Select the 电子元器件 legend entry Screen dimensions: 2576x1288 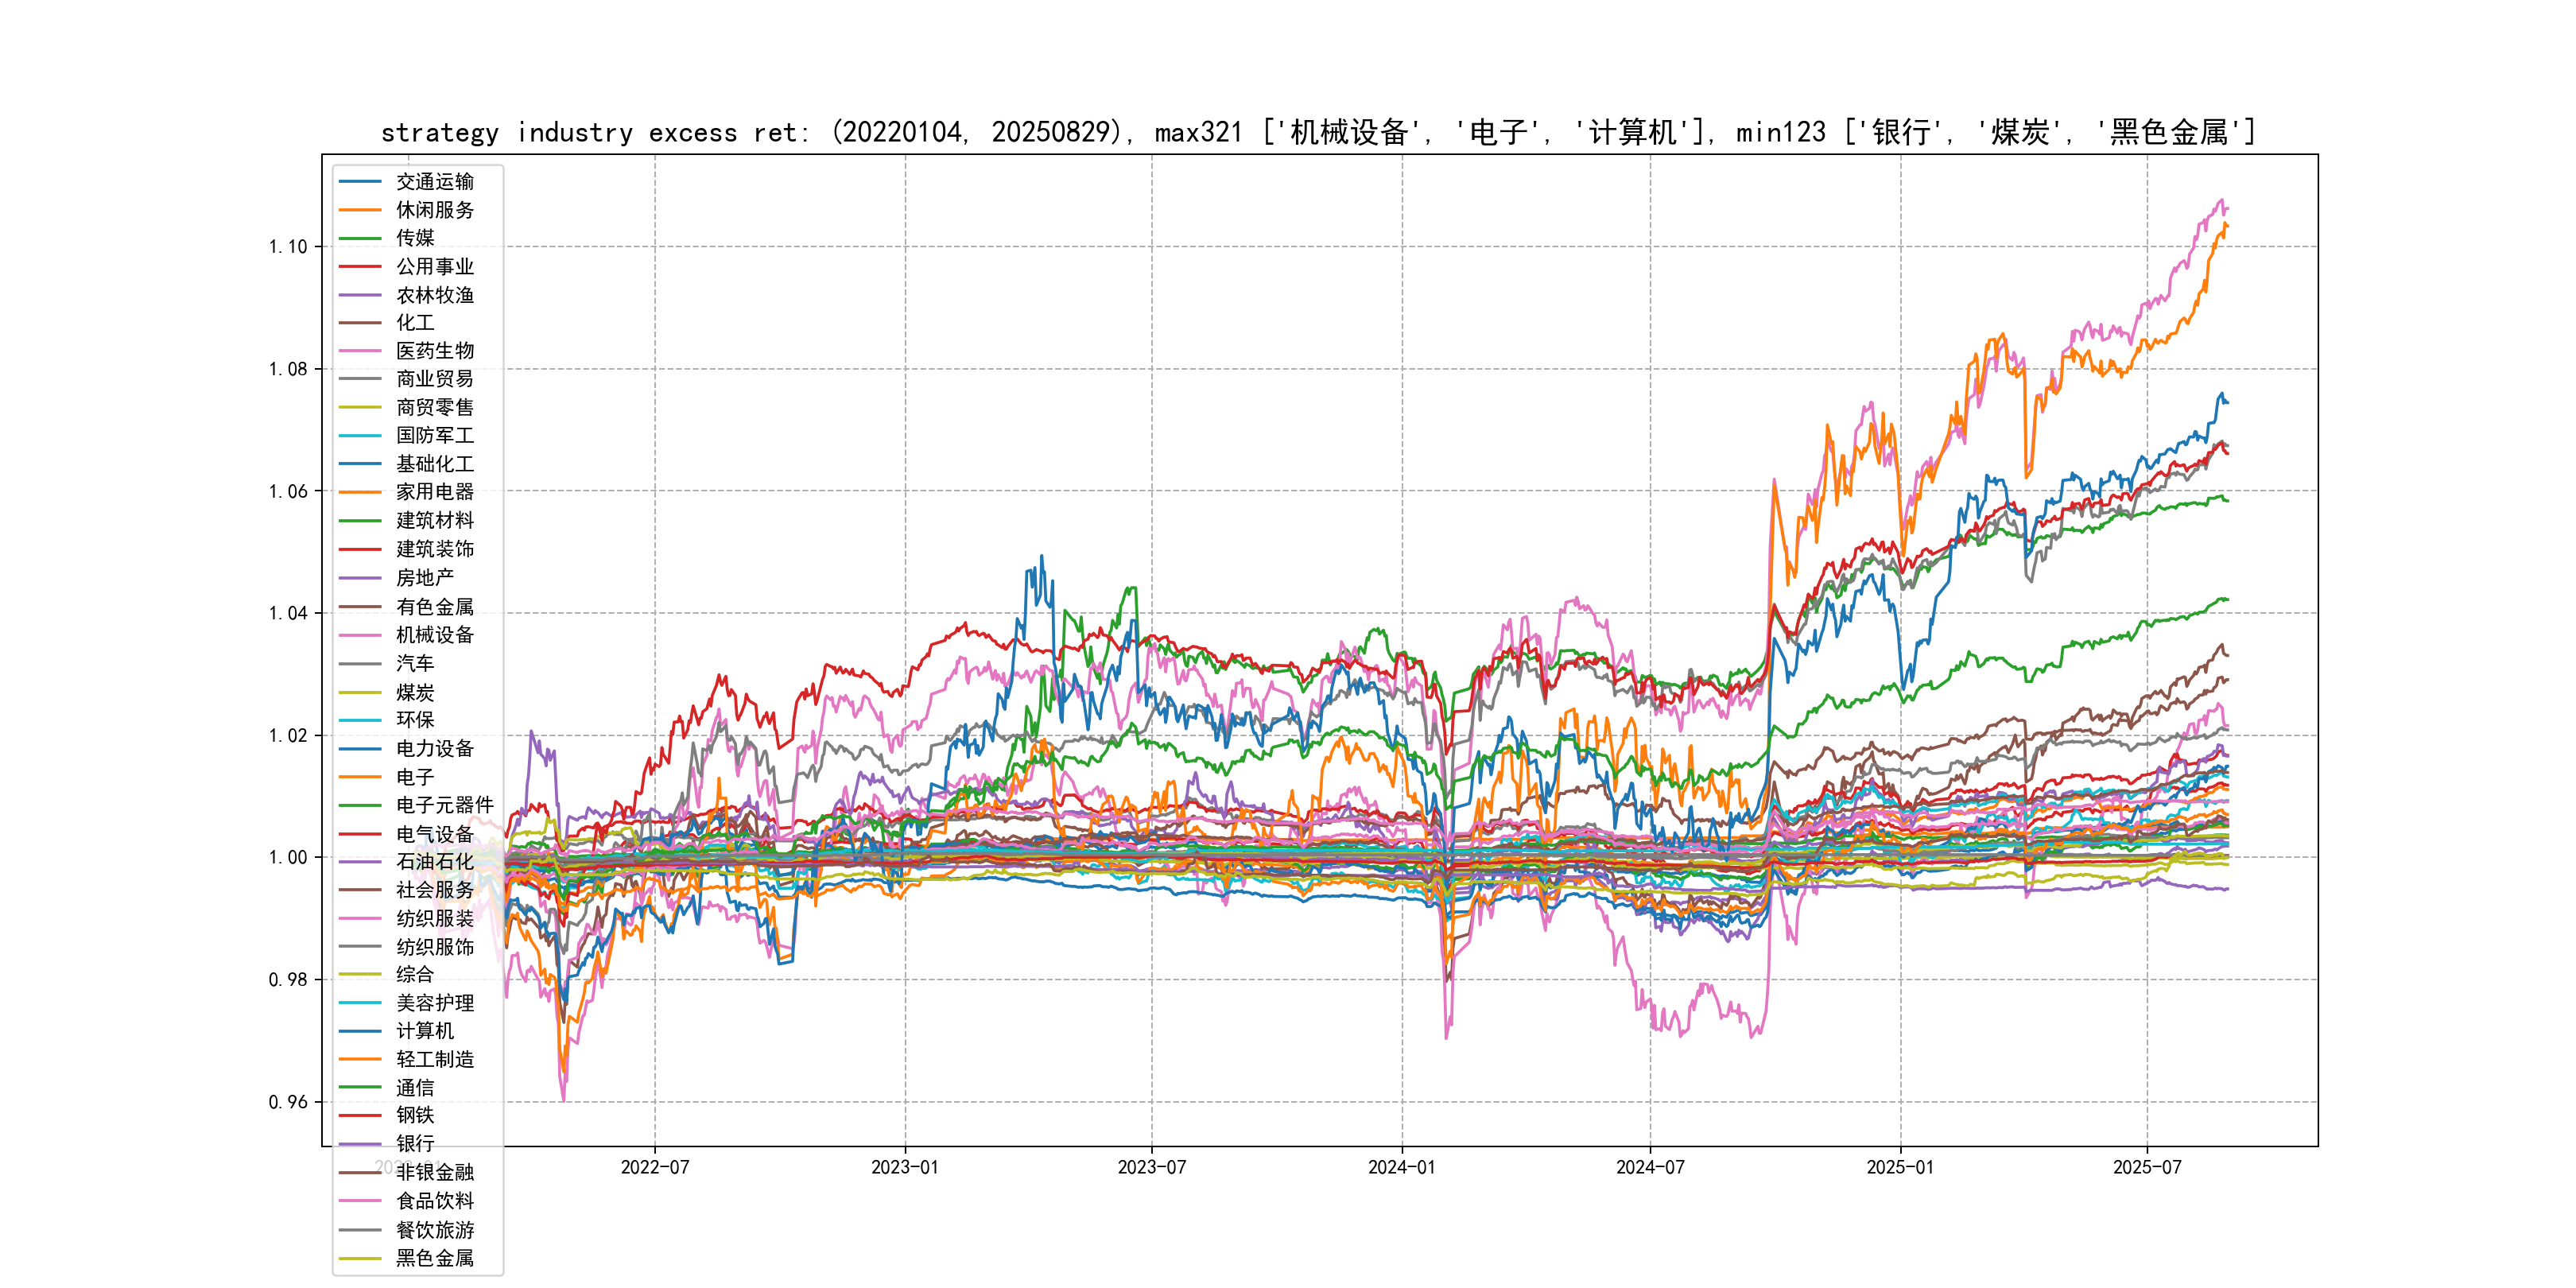[444, 805]
